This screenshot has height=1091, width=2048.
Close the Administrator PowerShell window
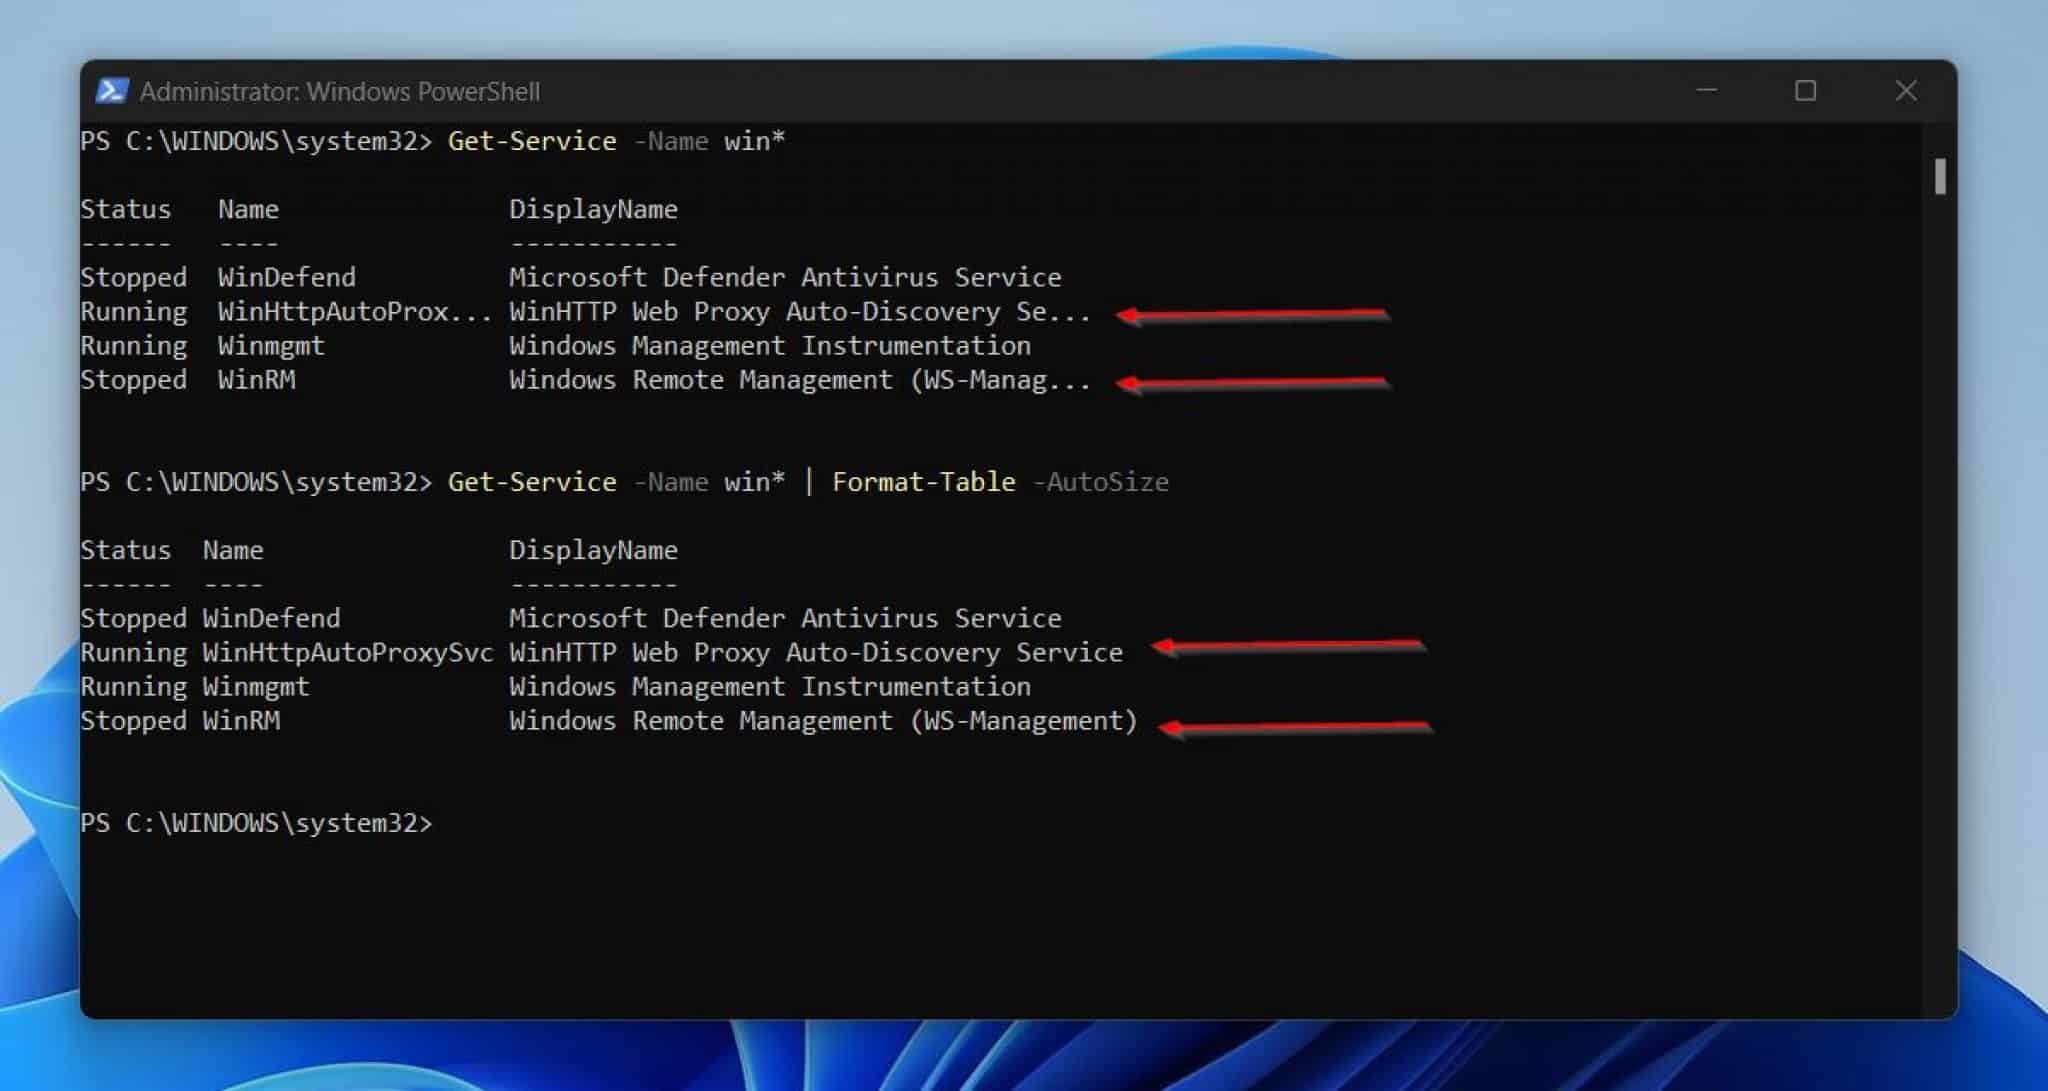coord(1906,91)
